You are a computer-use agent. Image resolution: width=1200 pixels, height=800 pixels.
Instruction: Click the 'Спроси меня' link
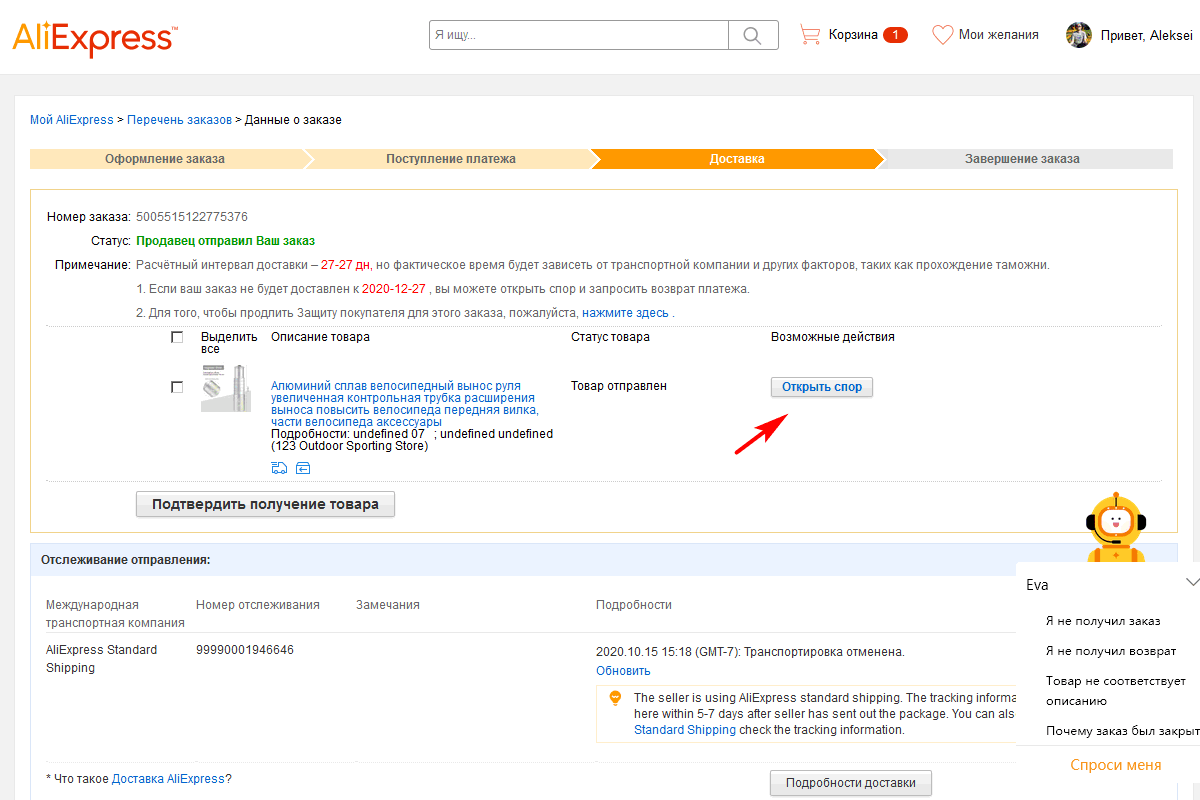[1116, 765]
